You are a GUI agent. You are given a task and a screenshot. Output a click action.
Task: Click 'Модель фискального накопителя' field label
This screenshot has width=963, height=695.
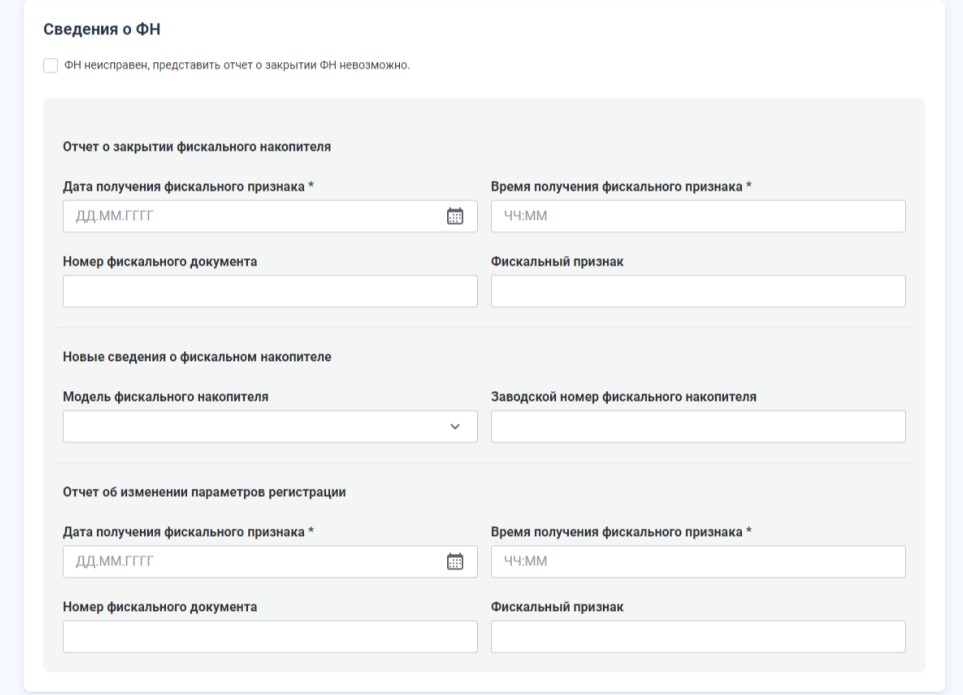click(165, 397)
